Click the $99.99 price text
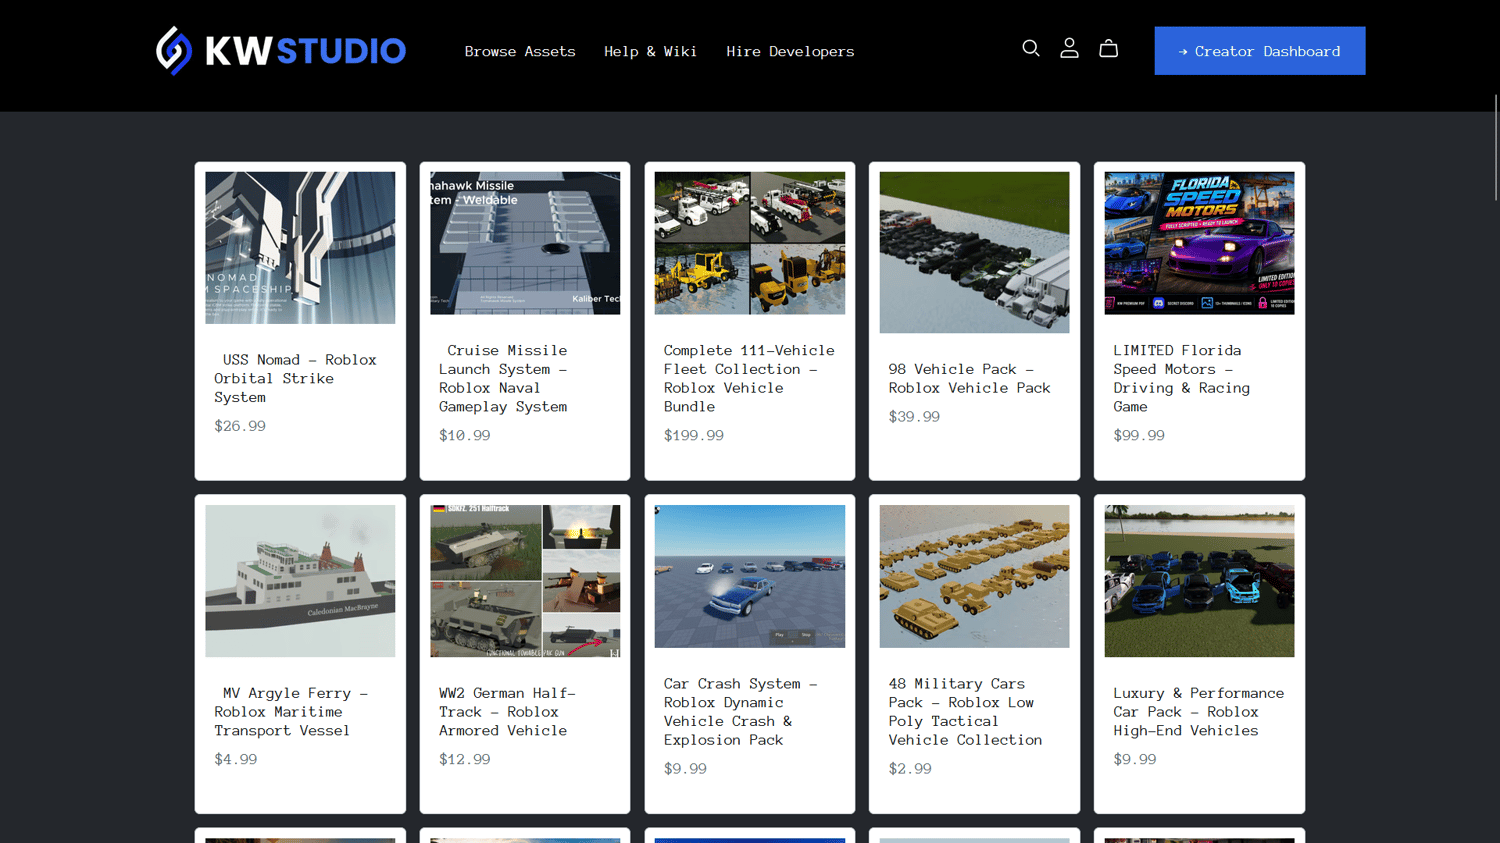Viewport: 1500px width, 843px height. point(1139,435)
